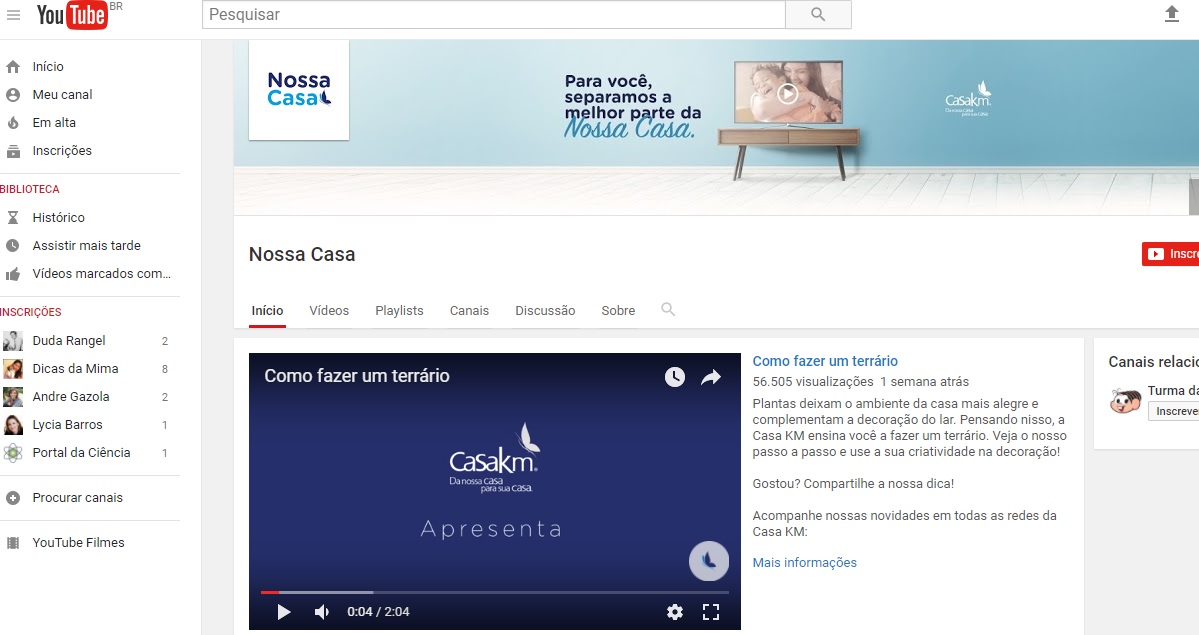The height and width of the screenshot is (635, 1199).
Task: Click the channel search magnifier icon
Action: (668, 310)
